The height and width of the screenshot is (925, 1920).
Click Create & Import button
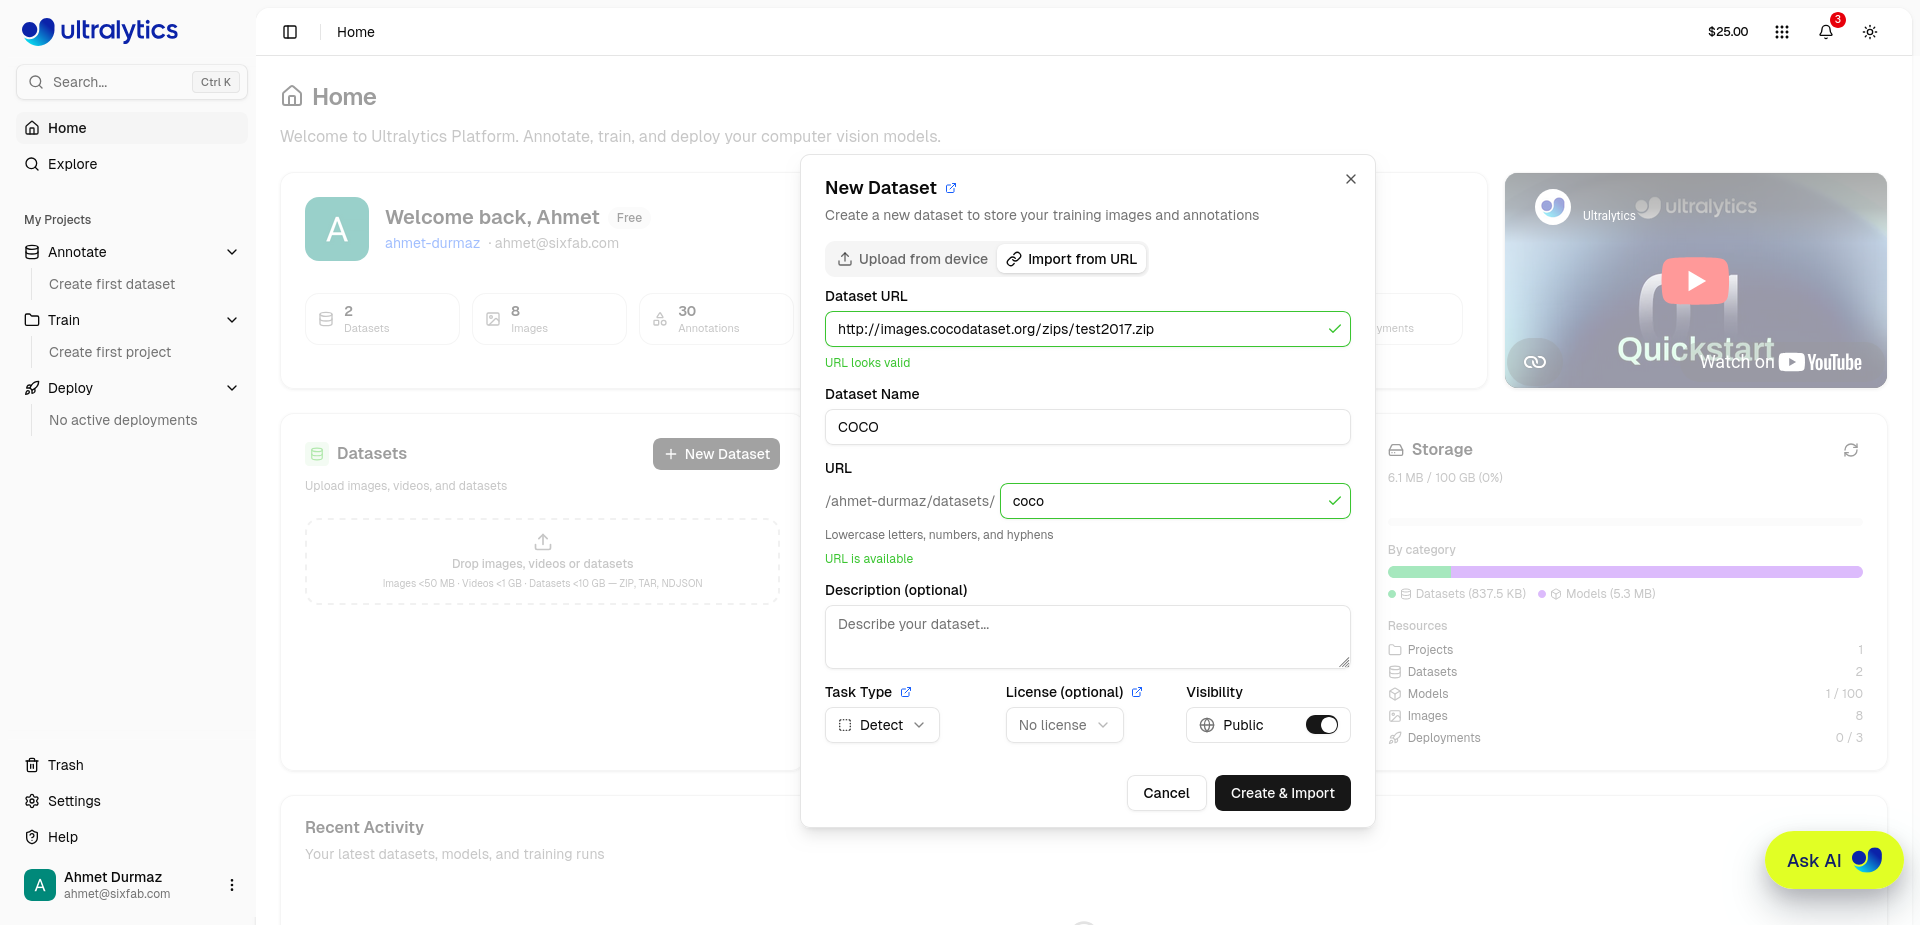pos(1282,793)
